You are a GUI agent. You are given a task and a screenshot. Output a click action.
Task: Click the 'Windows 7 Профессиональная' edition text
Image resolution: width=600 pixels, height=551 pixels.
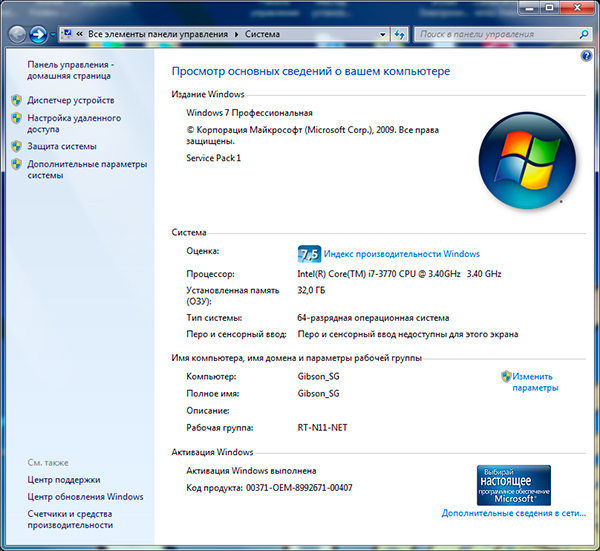(x=249, y=113)
